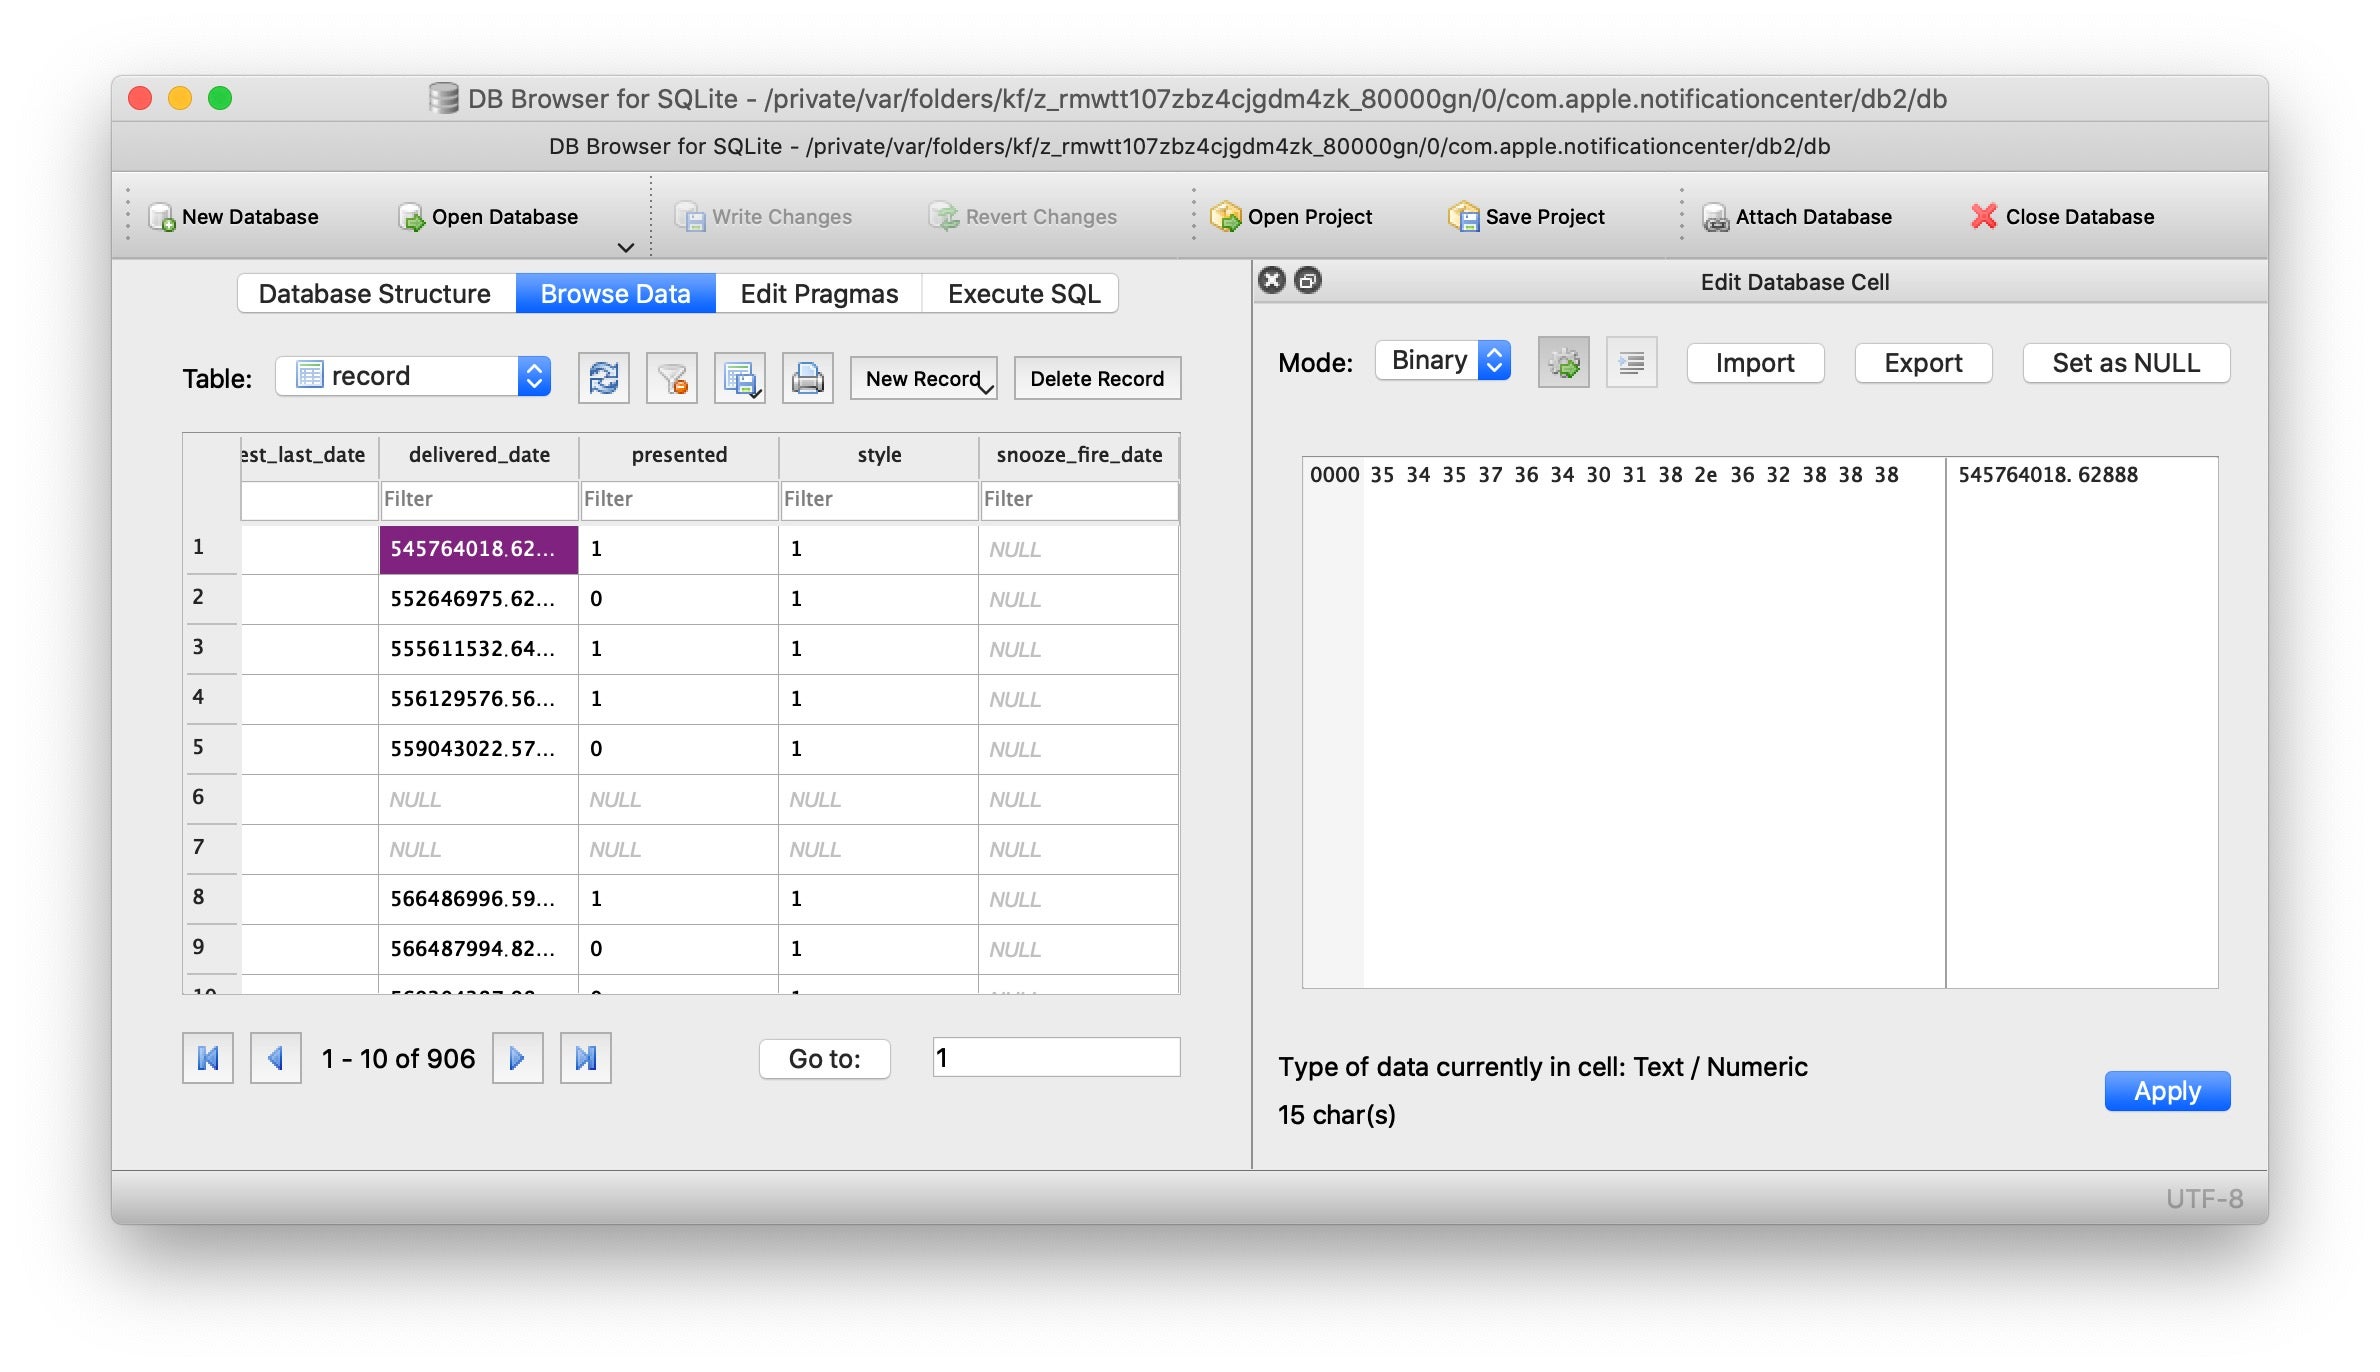The width and height of the screenshot is (2380, 1372).
Task: Switch to the Database Structure tab
Action: coord(375,294)
